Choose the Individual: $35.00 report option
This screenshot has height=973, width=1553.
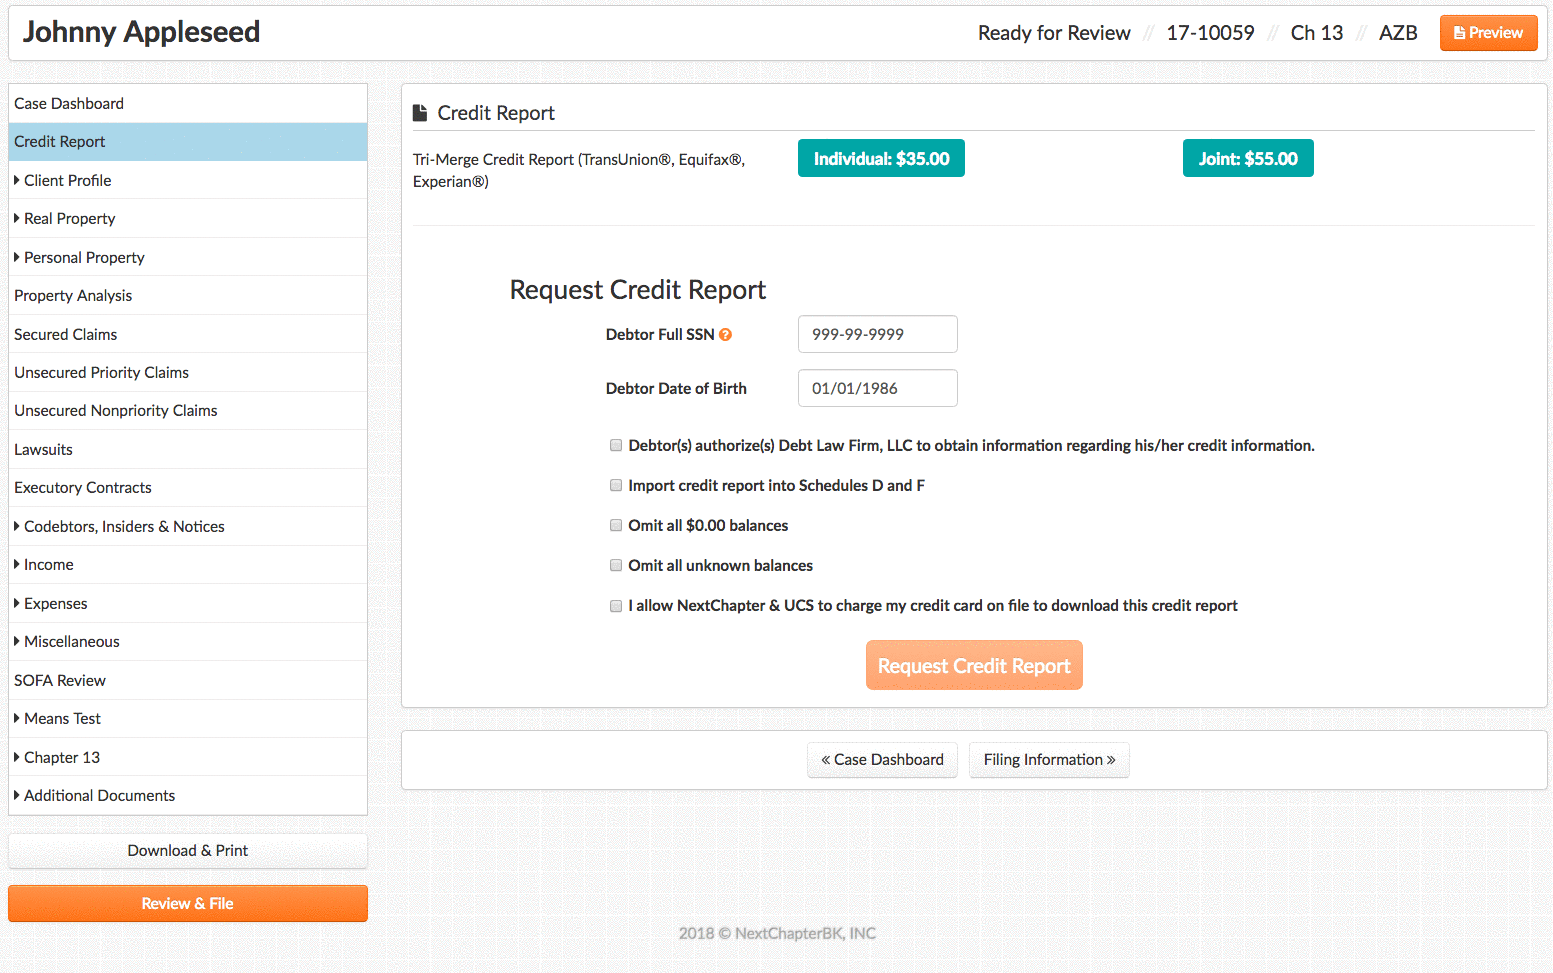point(881,159)
